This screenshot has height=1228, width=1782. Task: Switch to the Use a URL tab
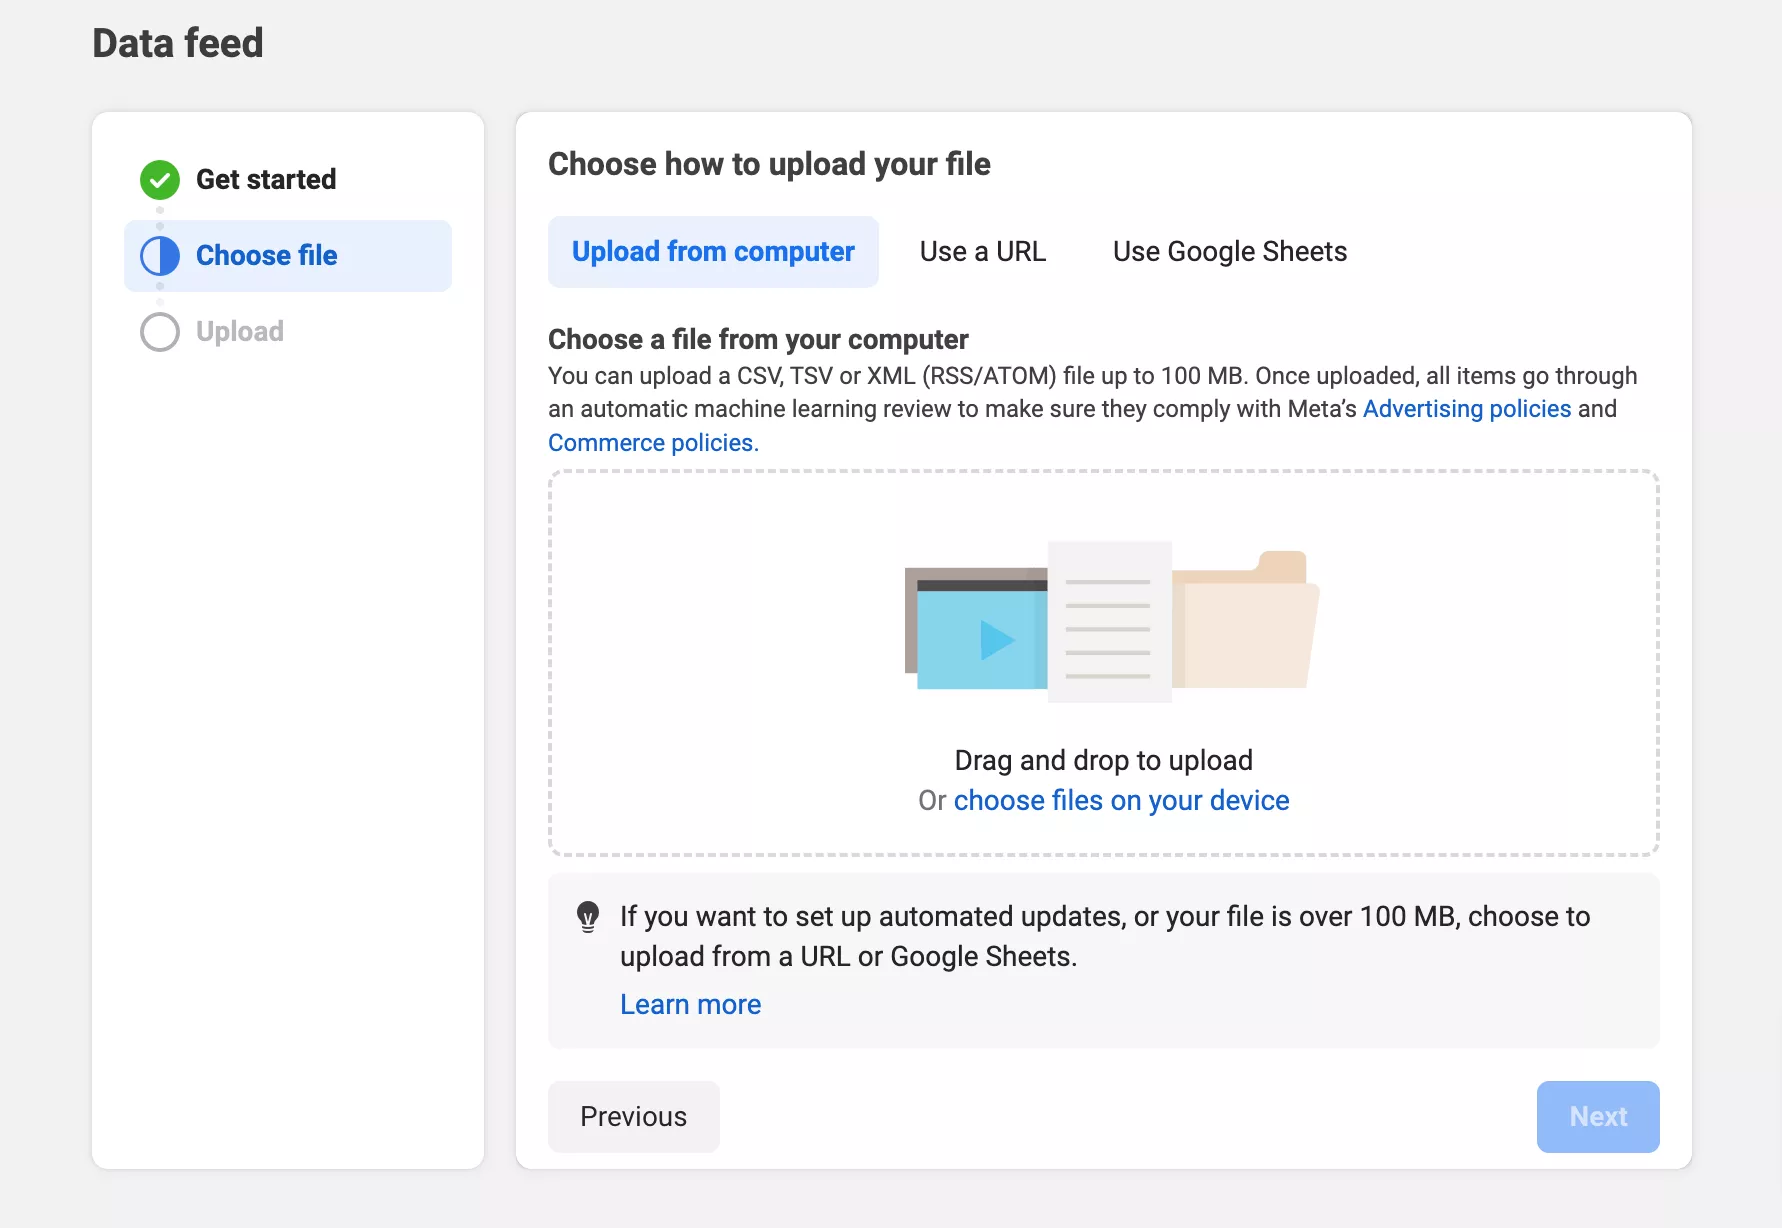tap(983, 252)
